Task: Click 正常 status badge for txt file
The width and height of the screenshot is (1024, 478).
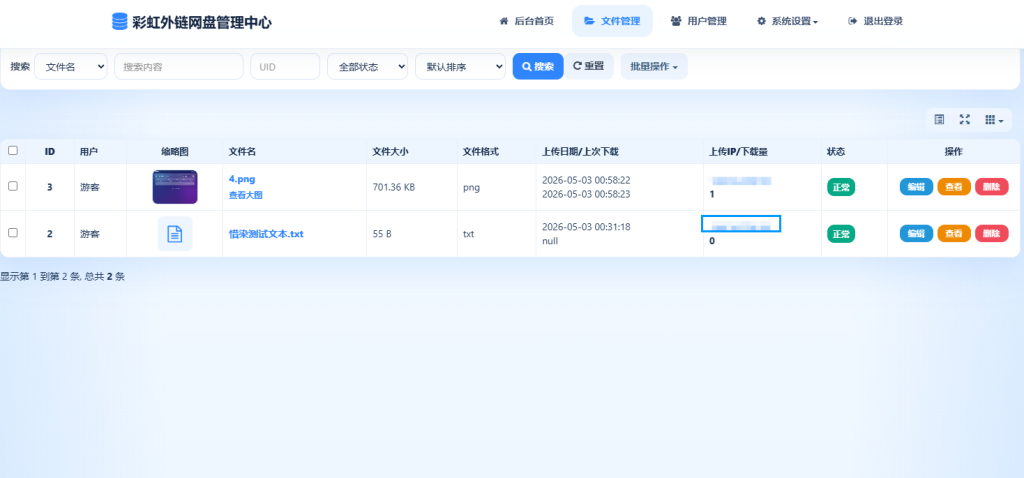Action: (841, 234)
